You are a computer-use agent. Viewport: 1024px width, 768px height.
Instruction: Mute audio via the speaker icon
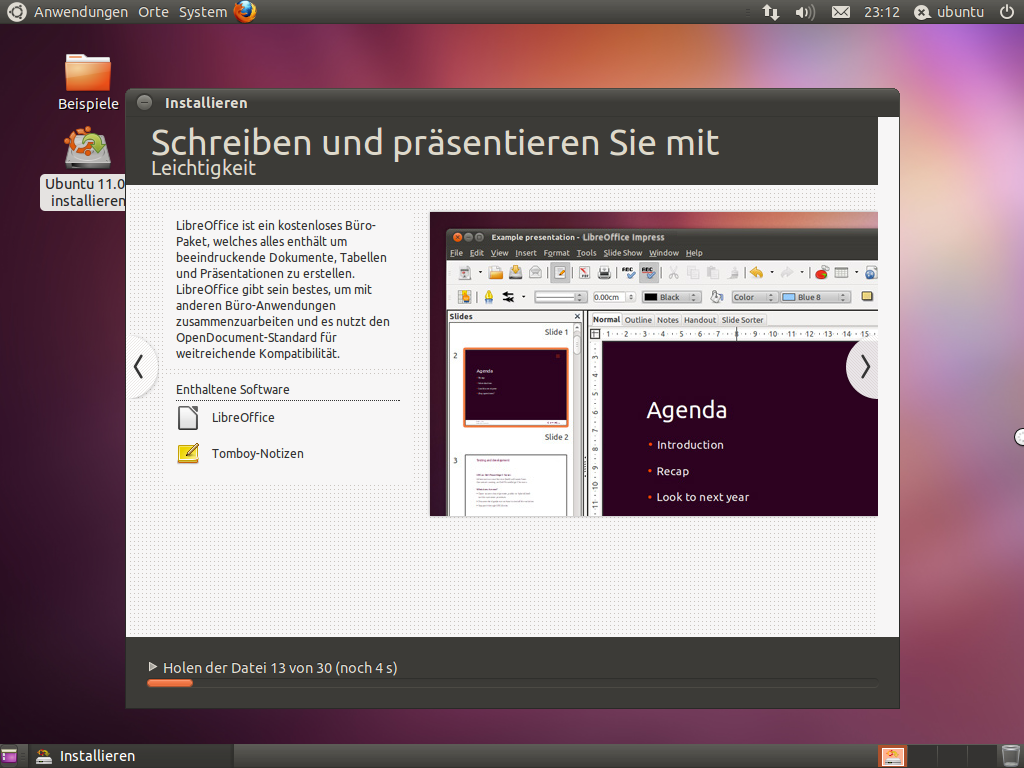804,12
